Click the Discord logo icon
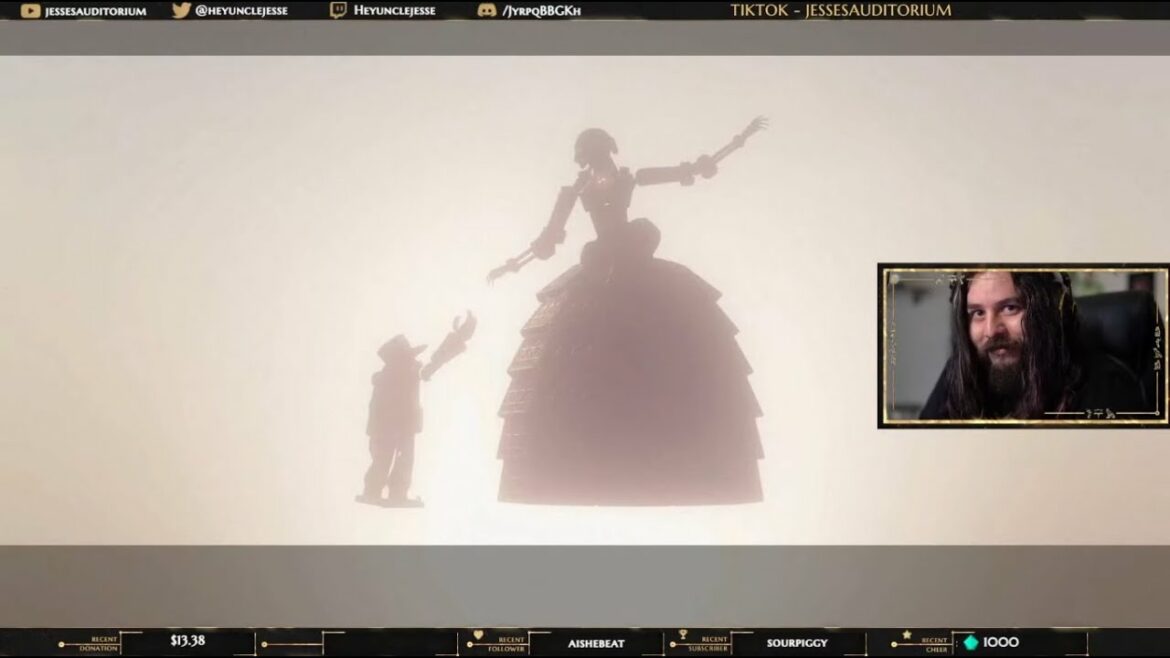Screen dimensions: 1170x658 coord(487,11)
